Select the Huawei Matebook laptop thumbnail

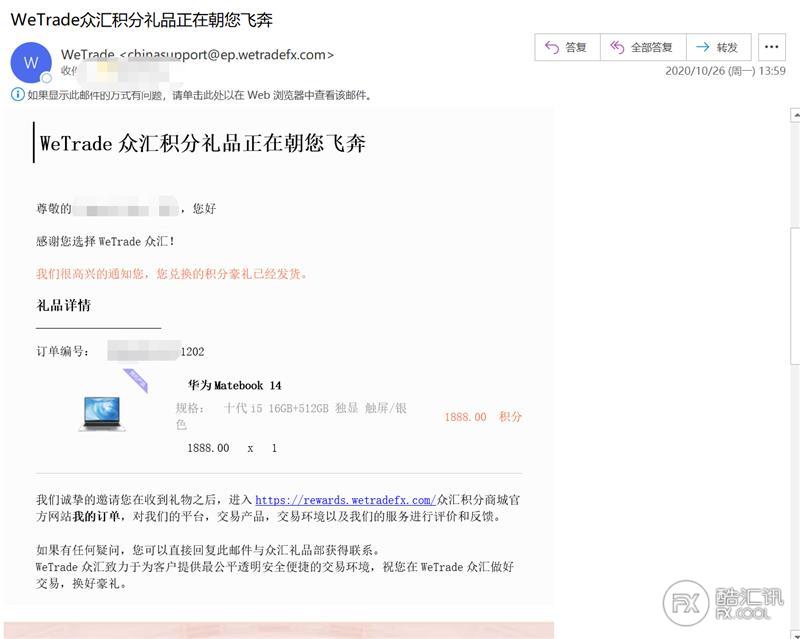tap(102, 413)
